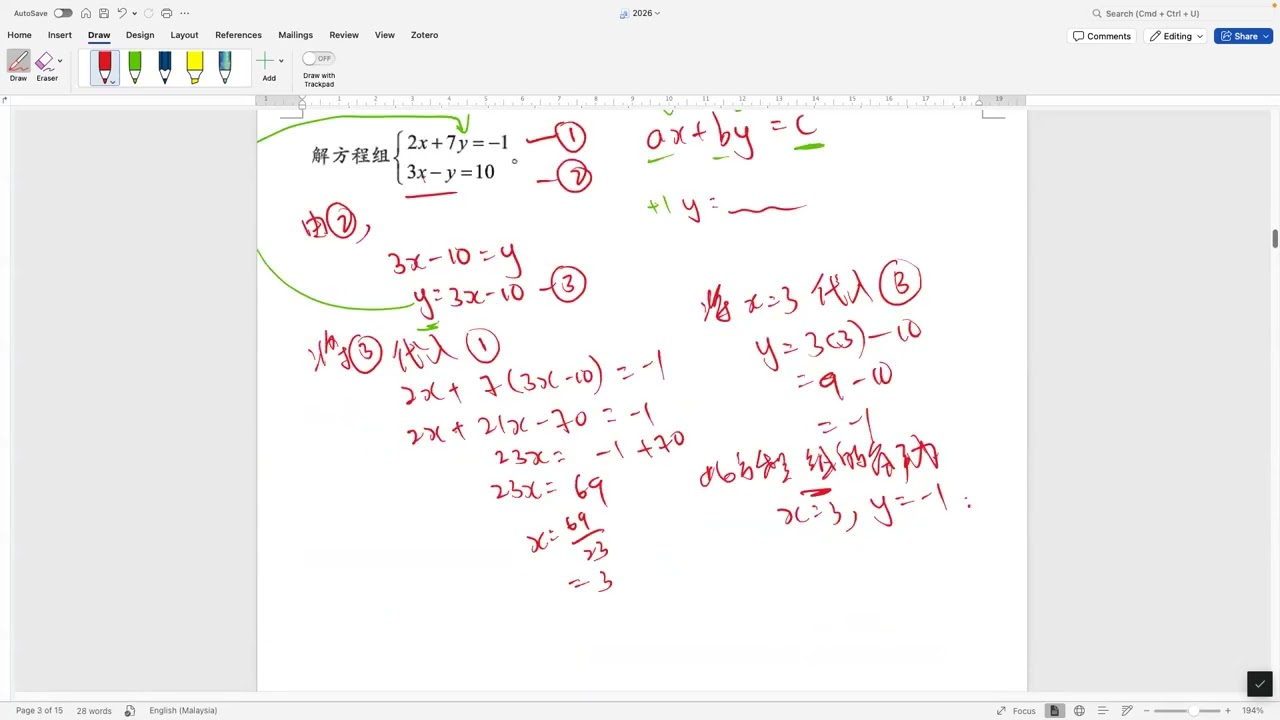Enter Focus mode
Screen dimensions: 1280x720
pos(1016,710)
